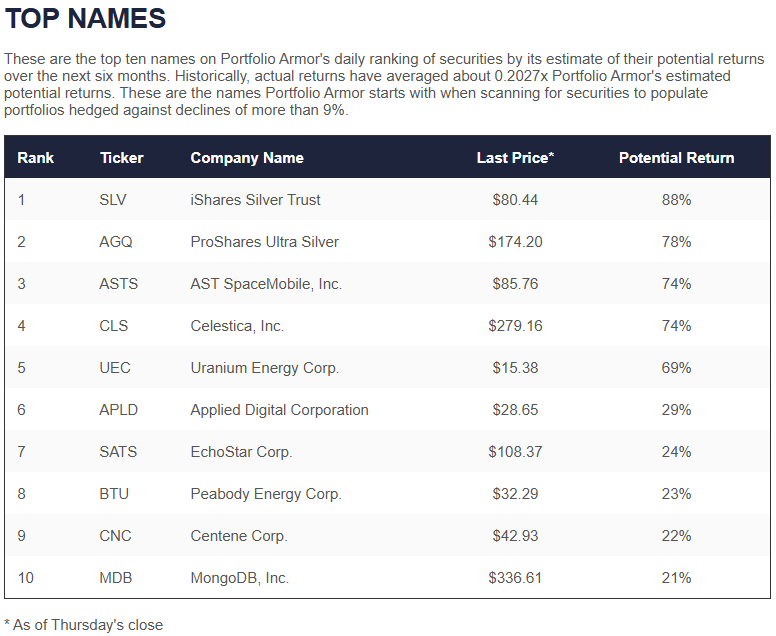This screenshot has width=776, height=636.
Task: Click Celestica, Inc. company name
Action: [x=237, y=326]
